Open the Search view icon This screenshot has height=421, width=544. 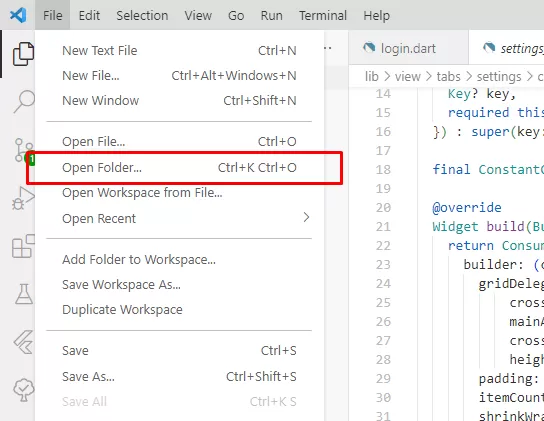click(24, 101)
